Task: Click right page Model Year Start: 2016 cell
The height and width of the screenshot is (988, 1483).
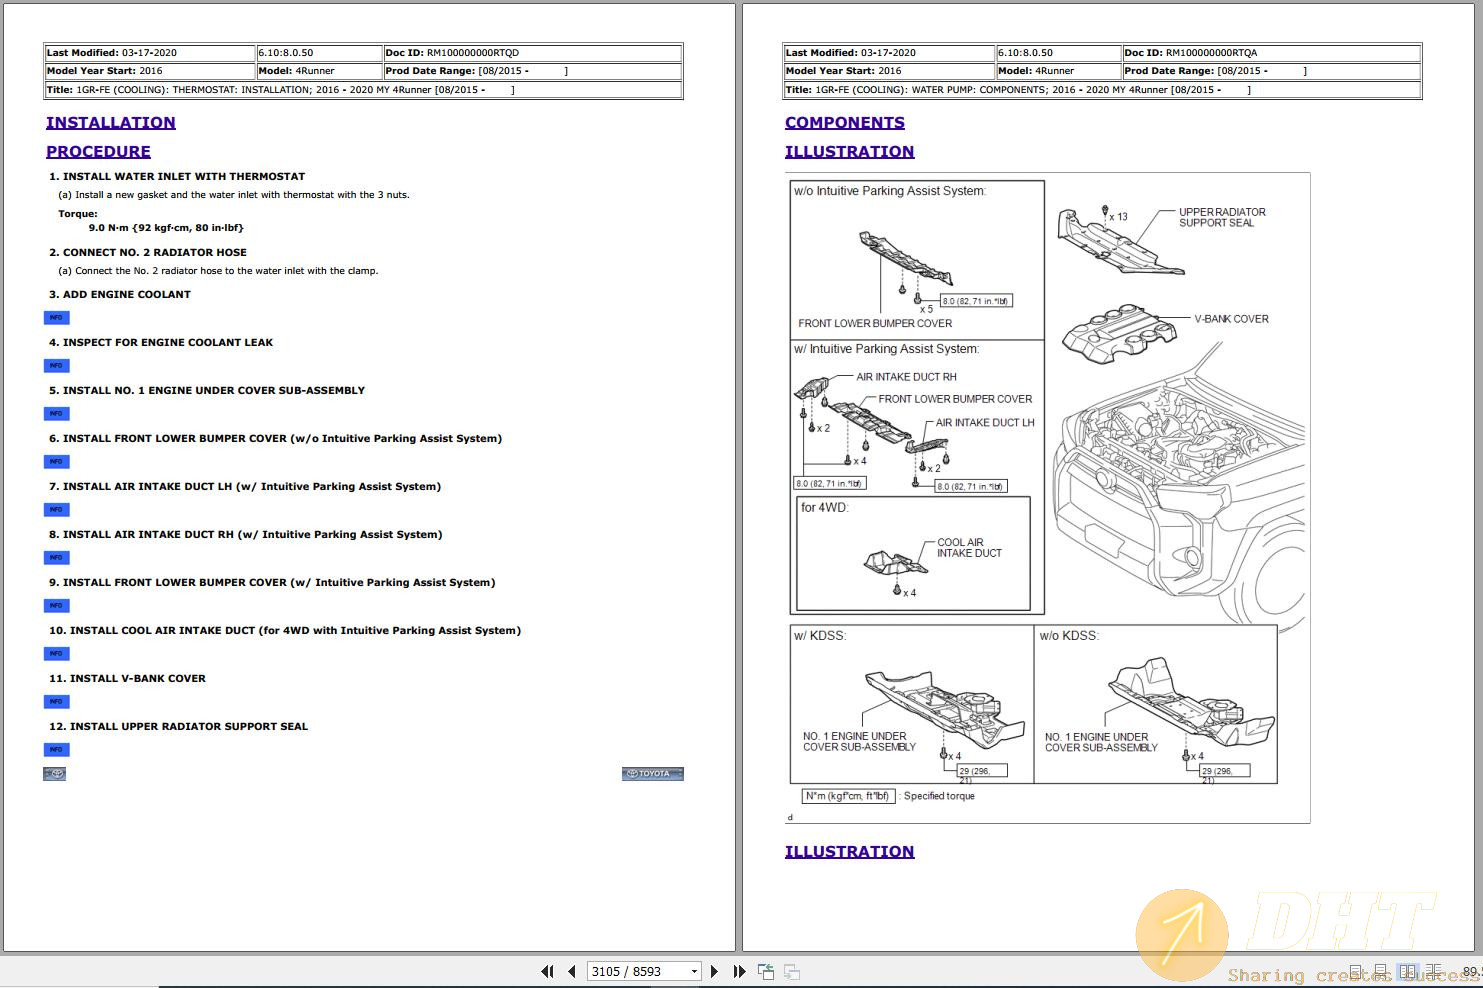Action: point(889,71)
